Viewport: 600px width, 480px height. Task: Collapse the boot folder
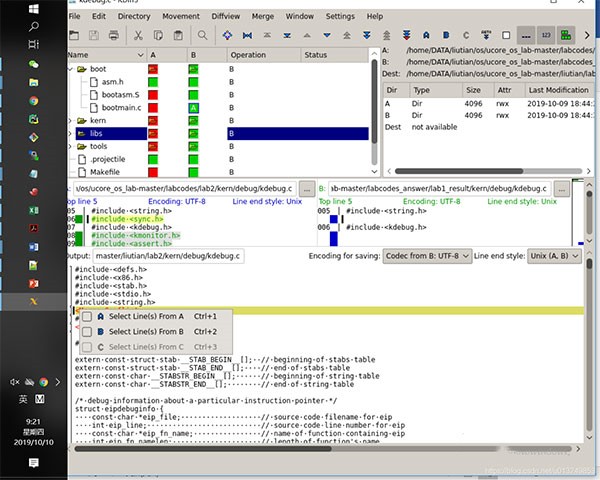pyautogui.click(x=70, y=69)
